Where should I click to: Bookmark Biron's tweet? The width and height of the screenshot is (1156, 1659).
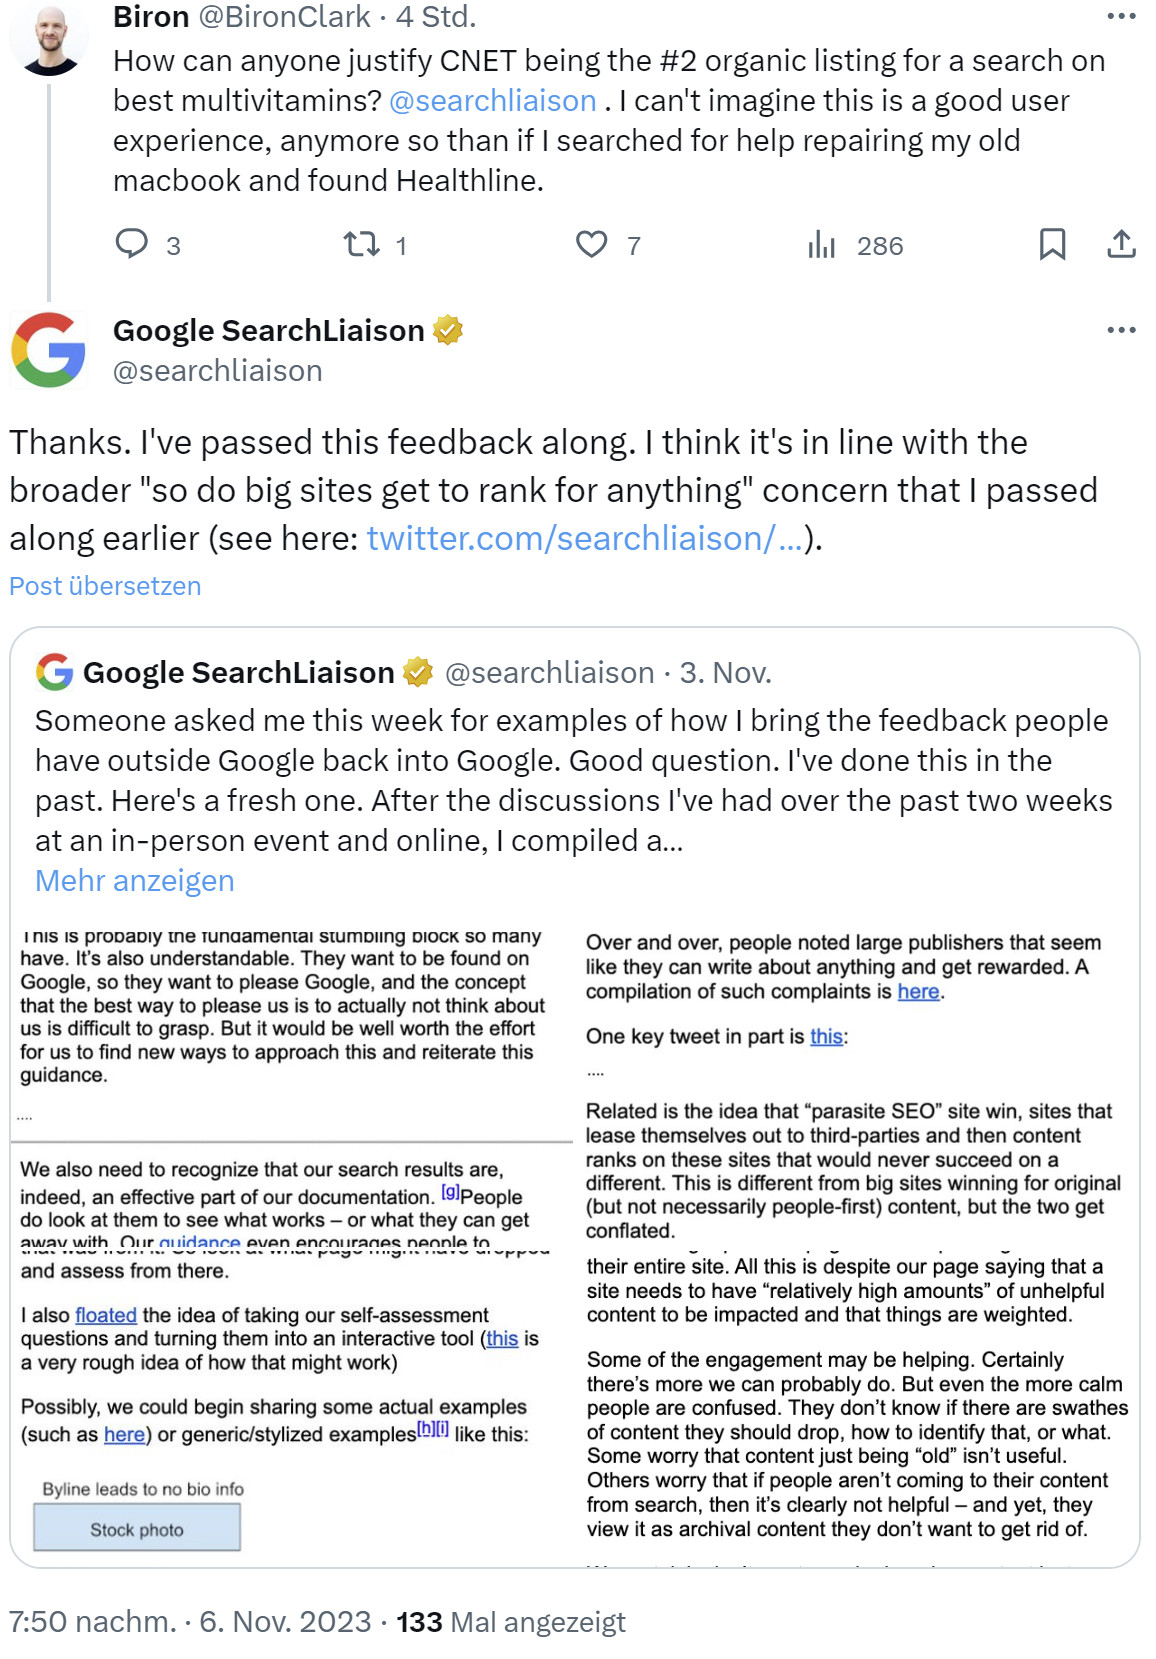tap(1054, 245)
